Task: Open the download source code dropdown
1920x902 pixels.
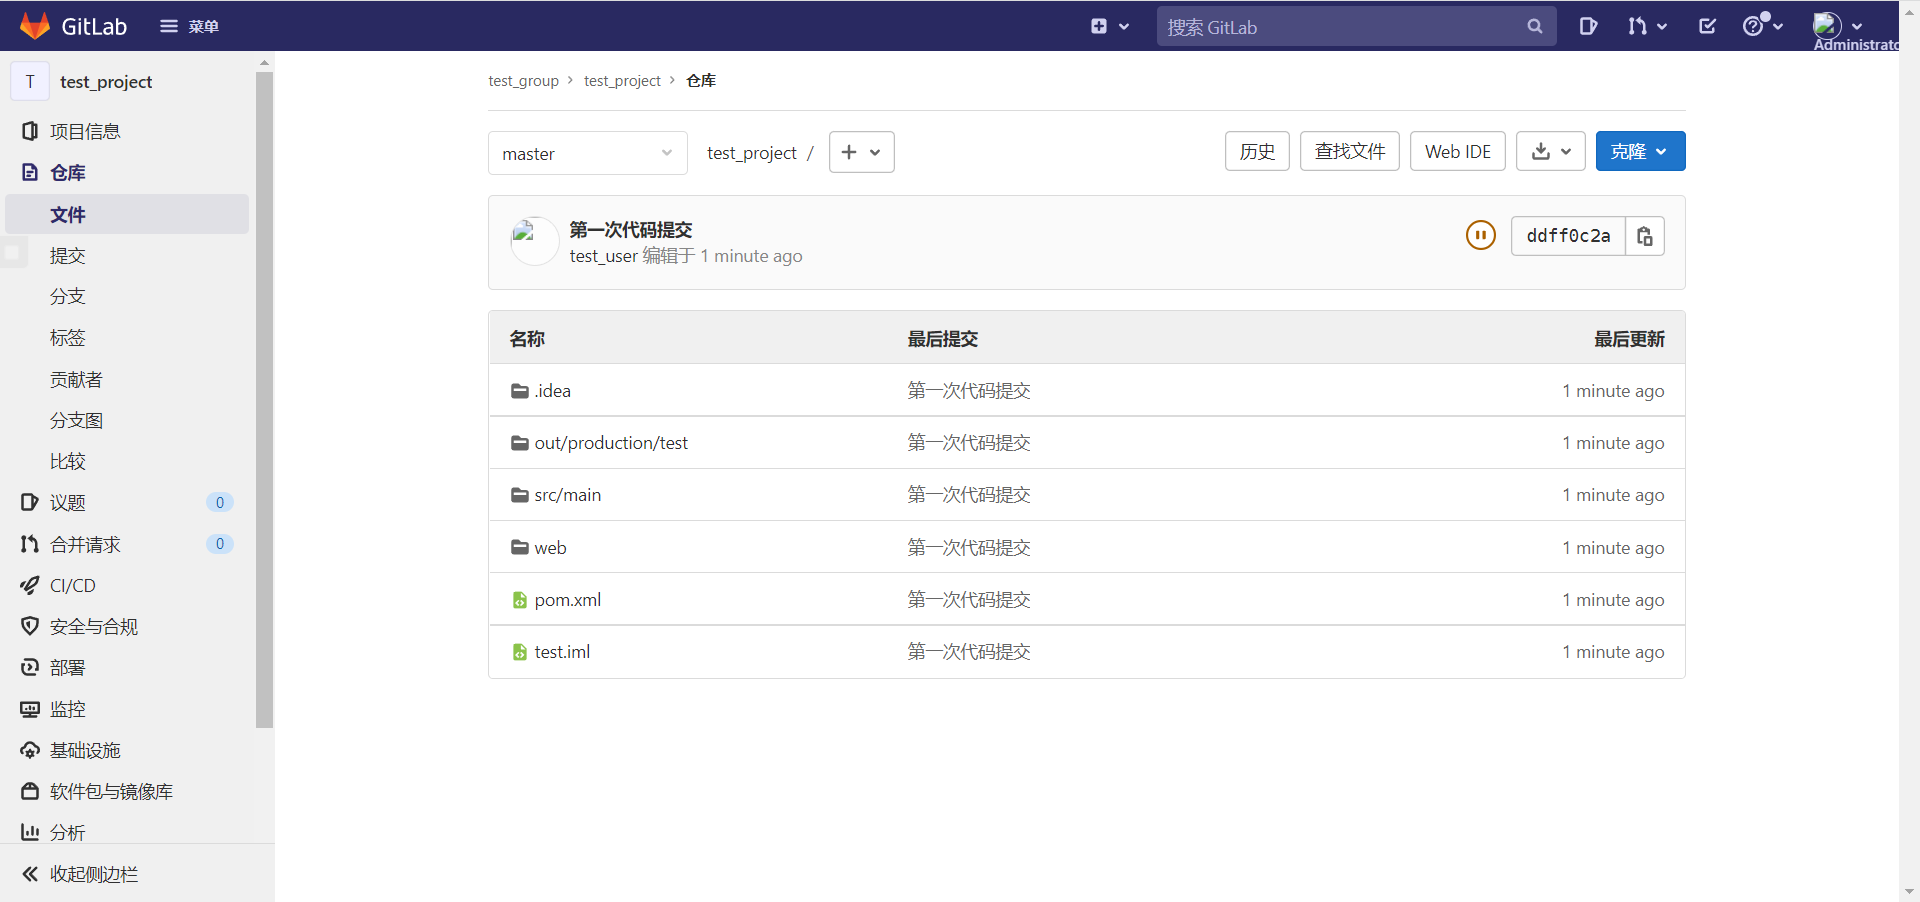Action: pyautogui.click(x=1550, y=151)
